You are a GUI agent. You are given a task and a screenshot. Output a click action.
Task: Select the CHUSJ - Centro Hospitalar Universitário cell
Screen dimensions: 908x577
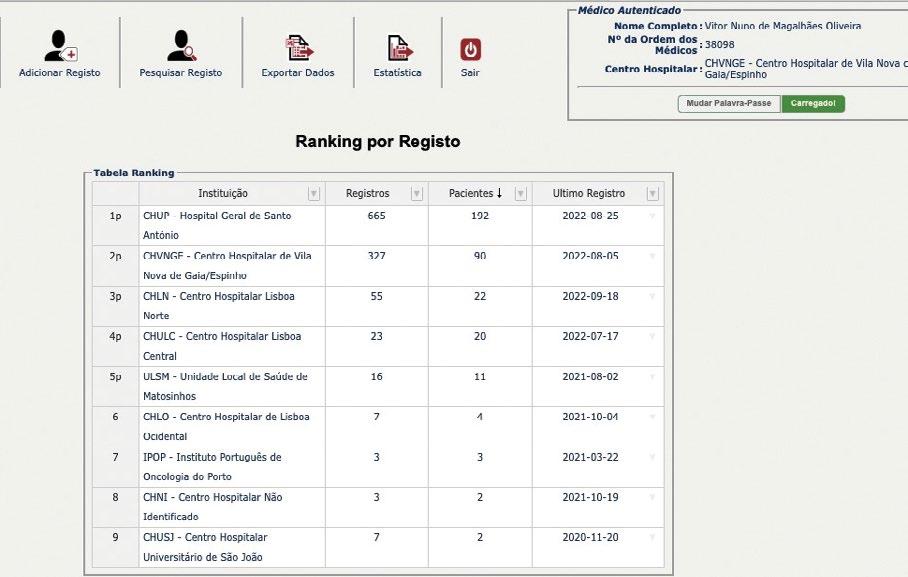(x=232, y=547)
